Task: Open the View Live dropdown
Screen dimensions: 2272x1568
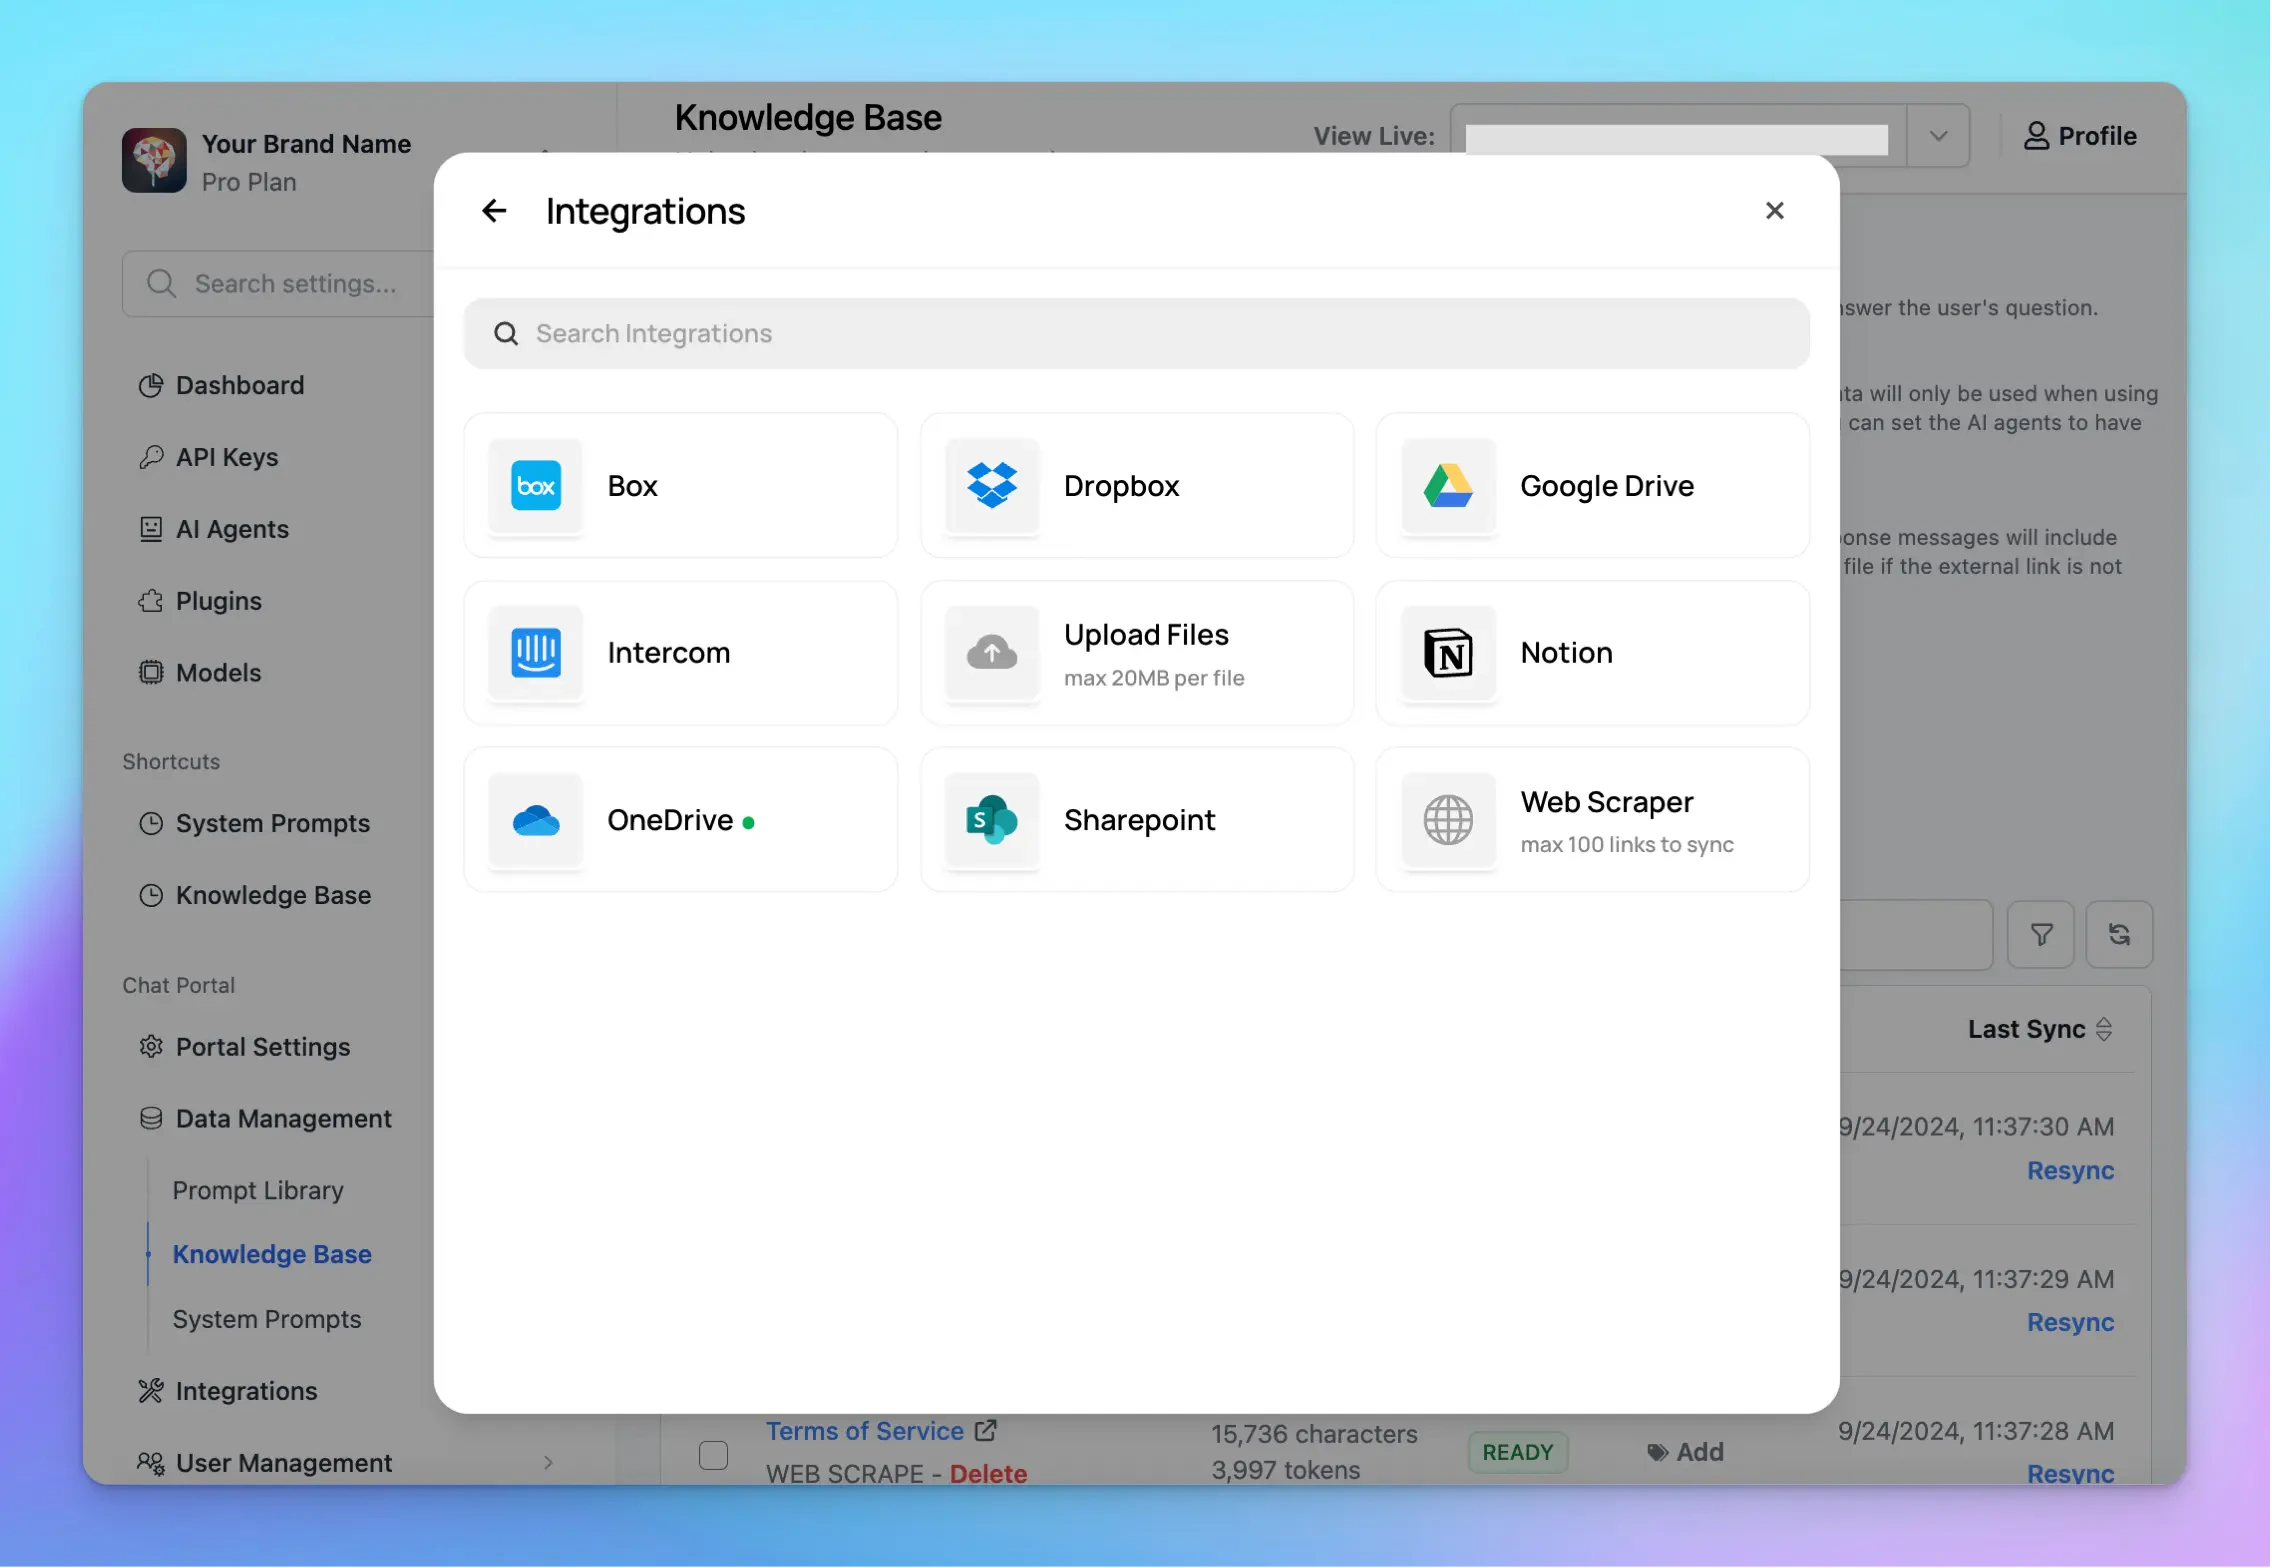Action: (1938, 136)
